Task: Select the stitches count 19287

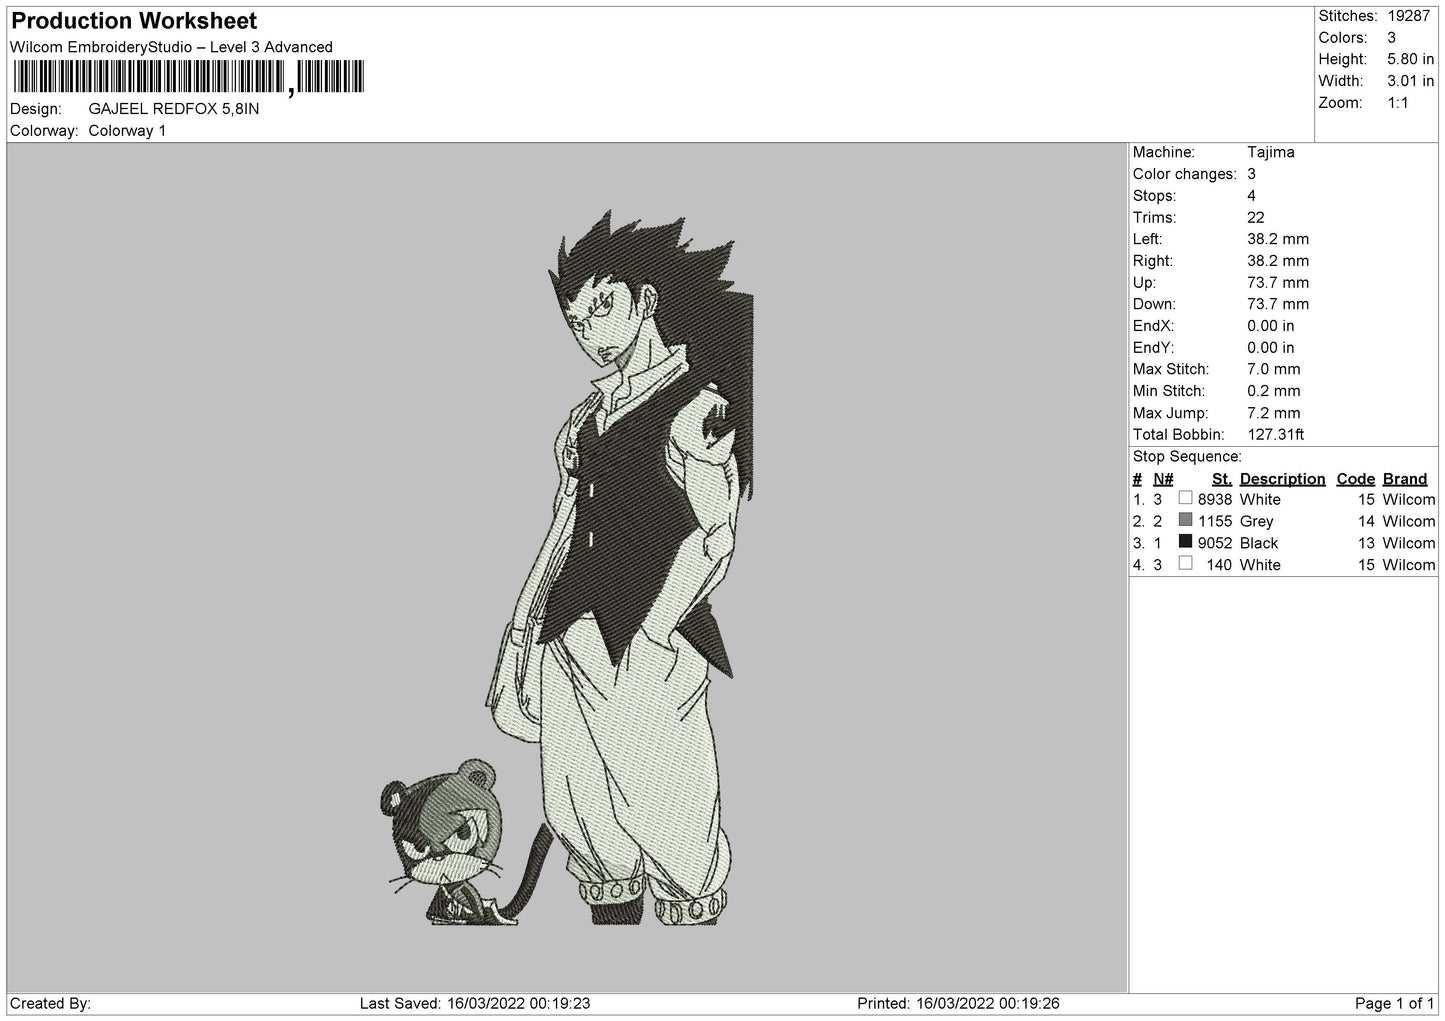Action: click(1410, 16)
